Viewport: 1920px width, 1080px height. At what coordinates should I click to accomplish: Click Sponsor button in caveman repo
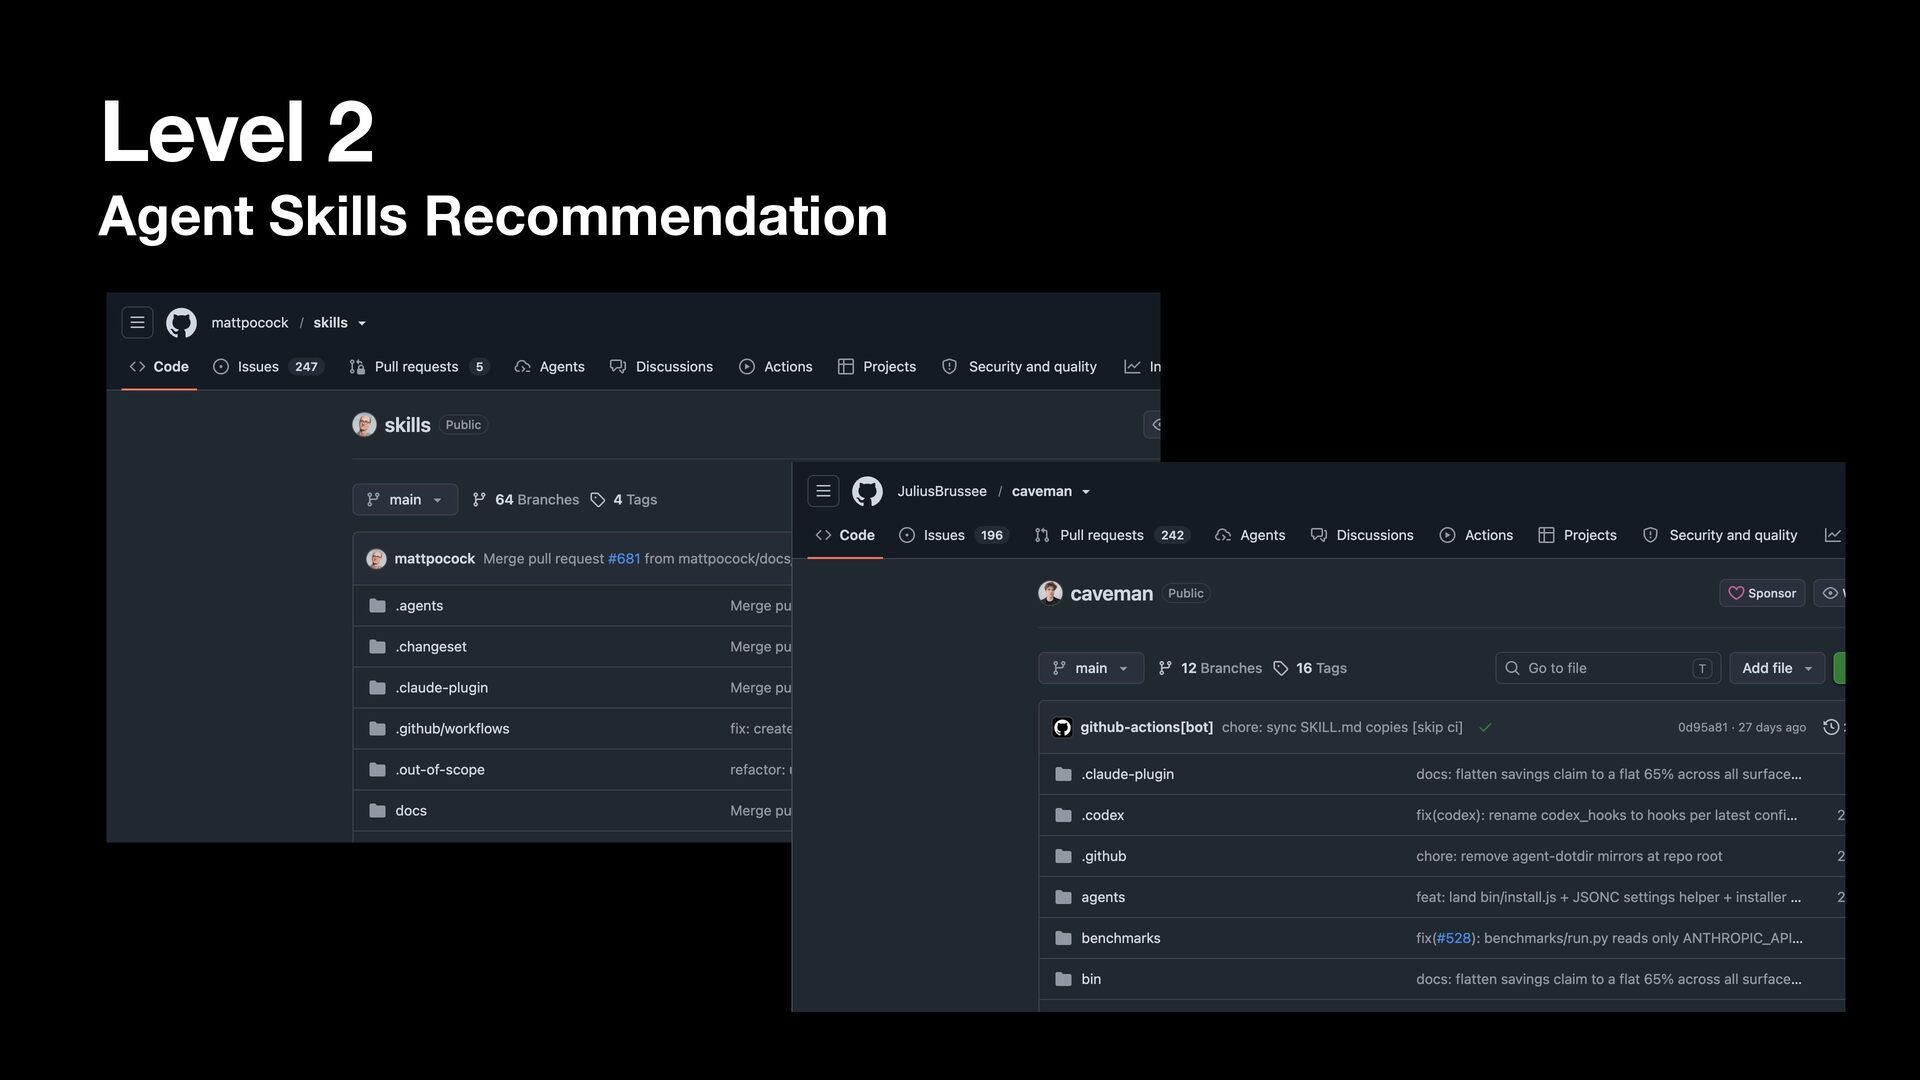1762,593
